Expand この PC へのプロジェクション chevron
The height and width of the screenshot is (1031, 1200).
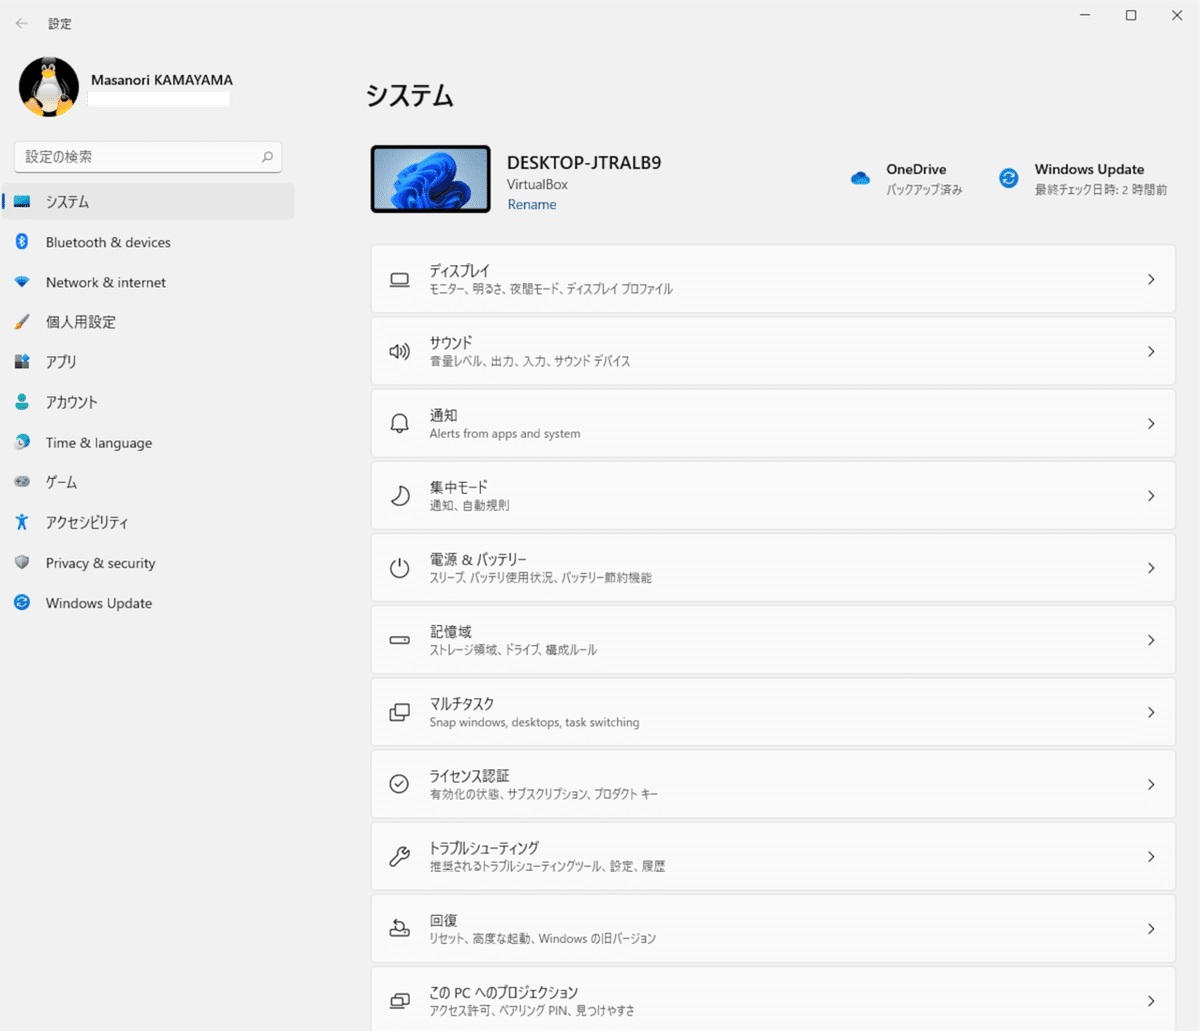click(1151, 1000)
